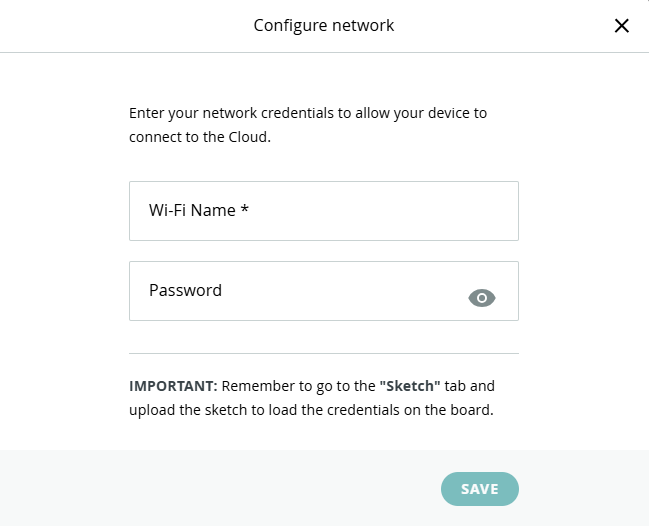
Task: Click the "upload the sketch" reminder line
Action: [x=311, y=409]
